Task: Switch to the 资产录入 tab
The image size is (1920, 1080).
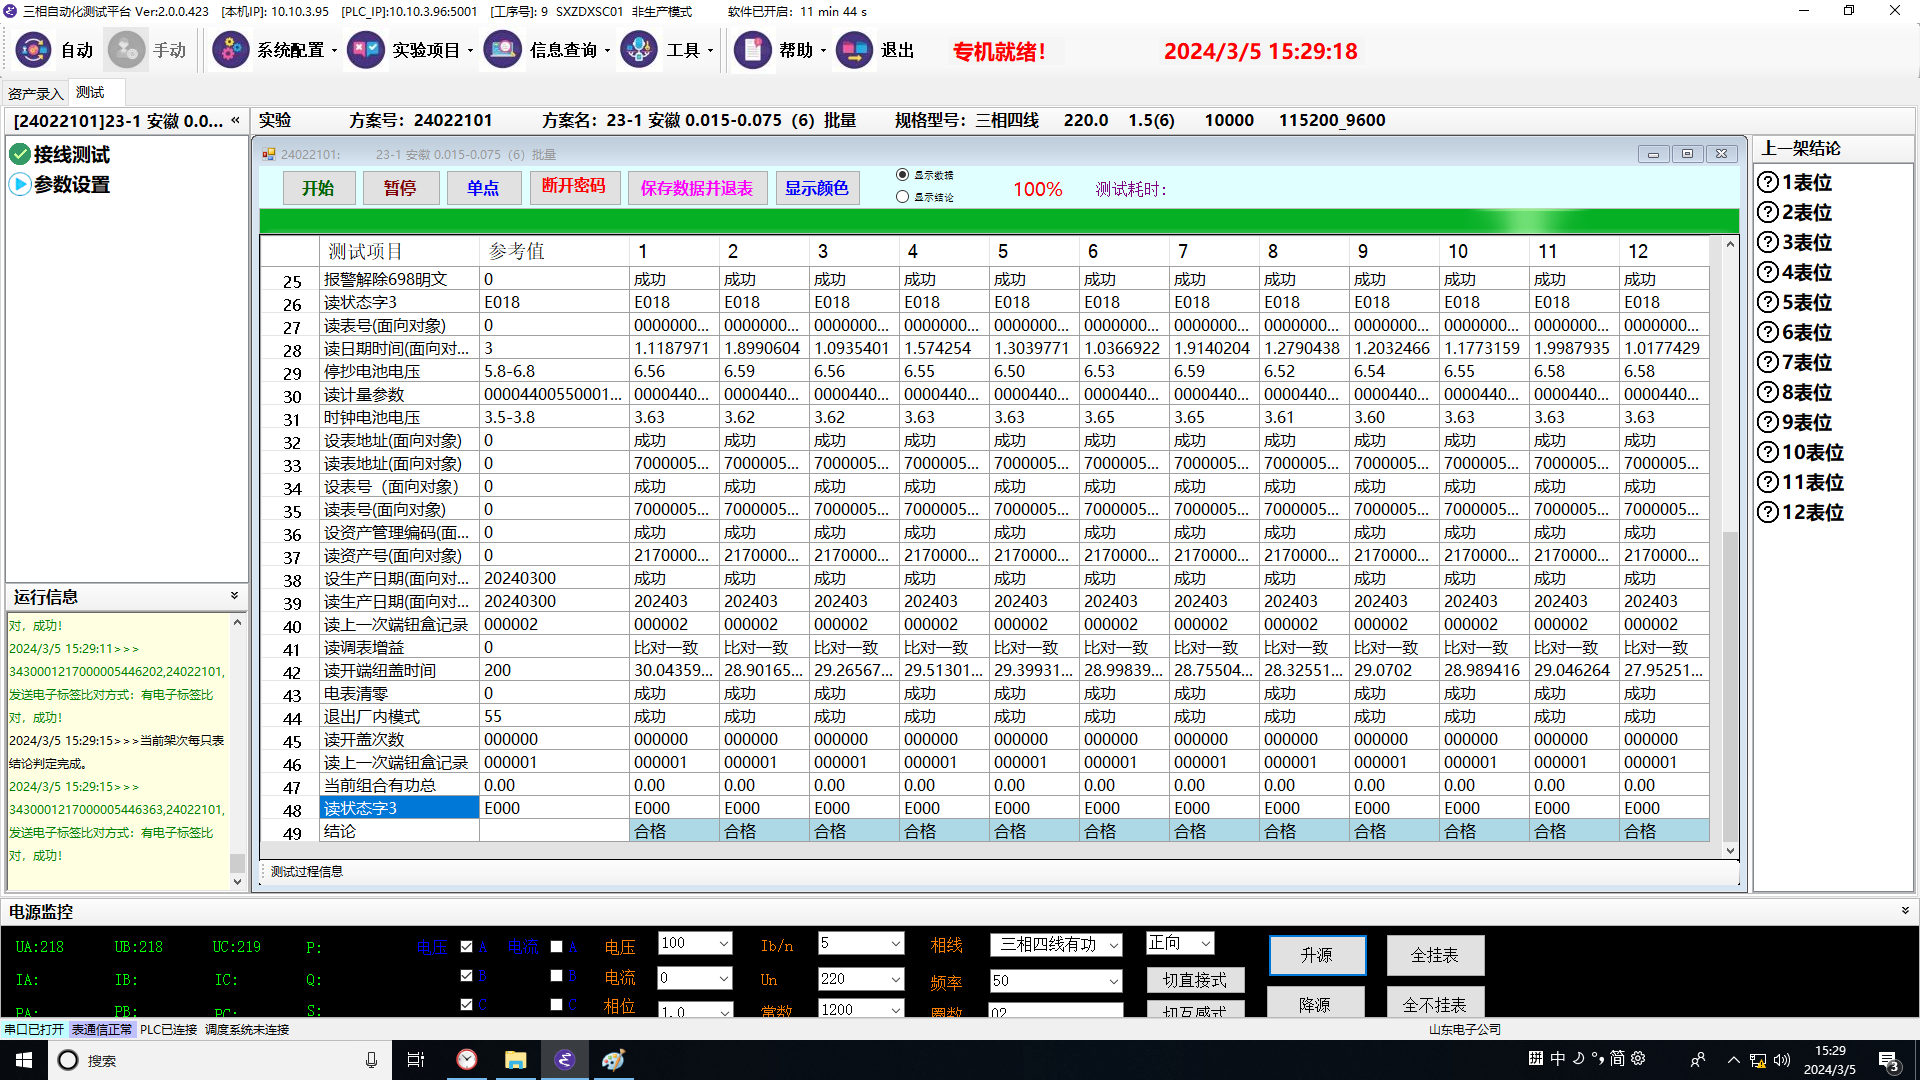Action: click(x=36, y=93)
